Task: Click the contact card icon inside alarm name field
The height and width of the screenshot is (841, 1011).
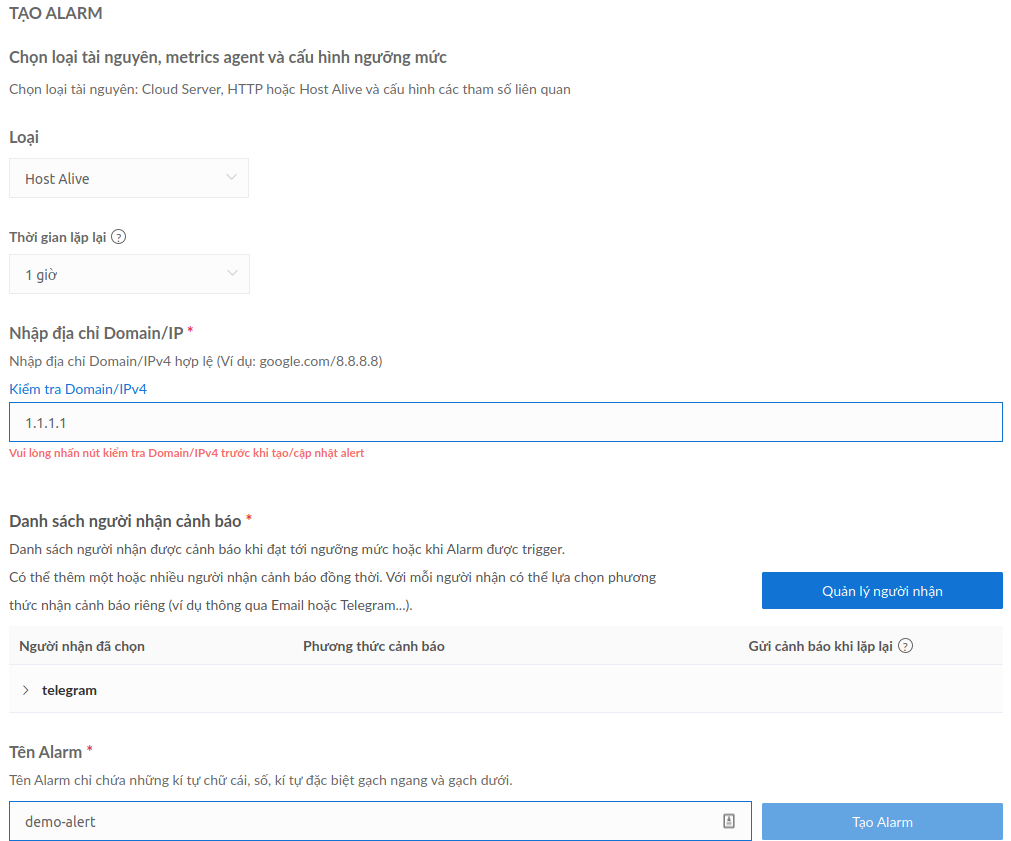Action: point(729,821)
